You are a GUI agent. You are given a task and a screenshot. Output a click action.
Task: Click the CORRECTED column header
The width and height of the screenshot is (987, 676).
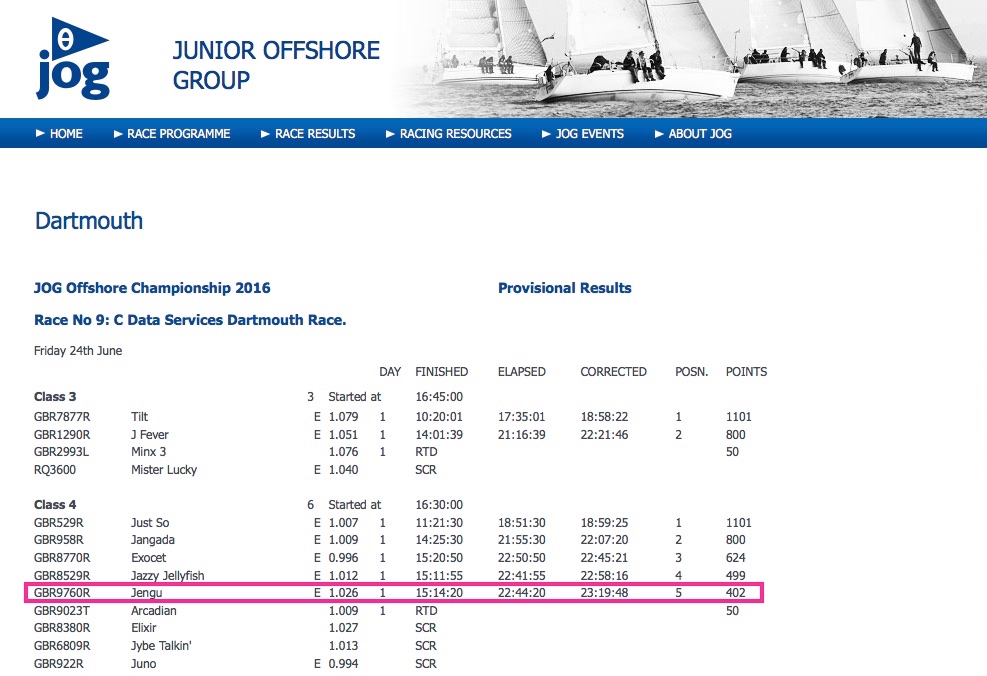[x=613, y=371]
